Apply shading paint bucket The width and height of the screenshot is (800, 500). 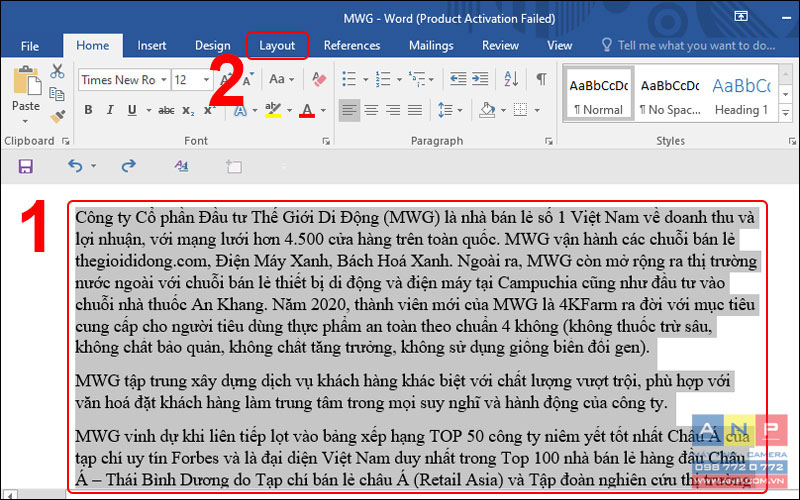487,110
